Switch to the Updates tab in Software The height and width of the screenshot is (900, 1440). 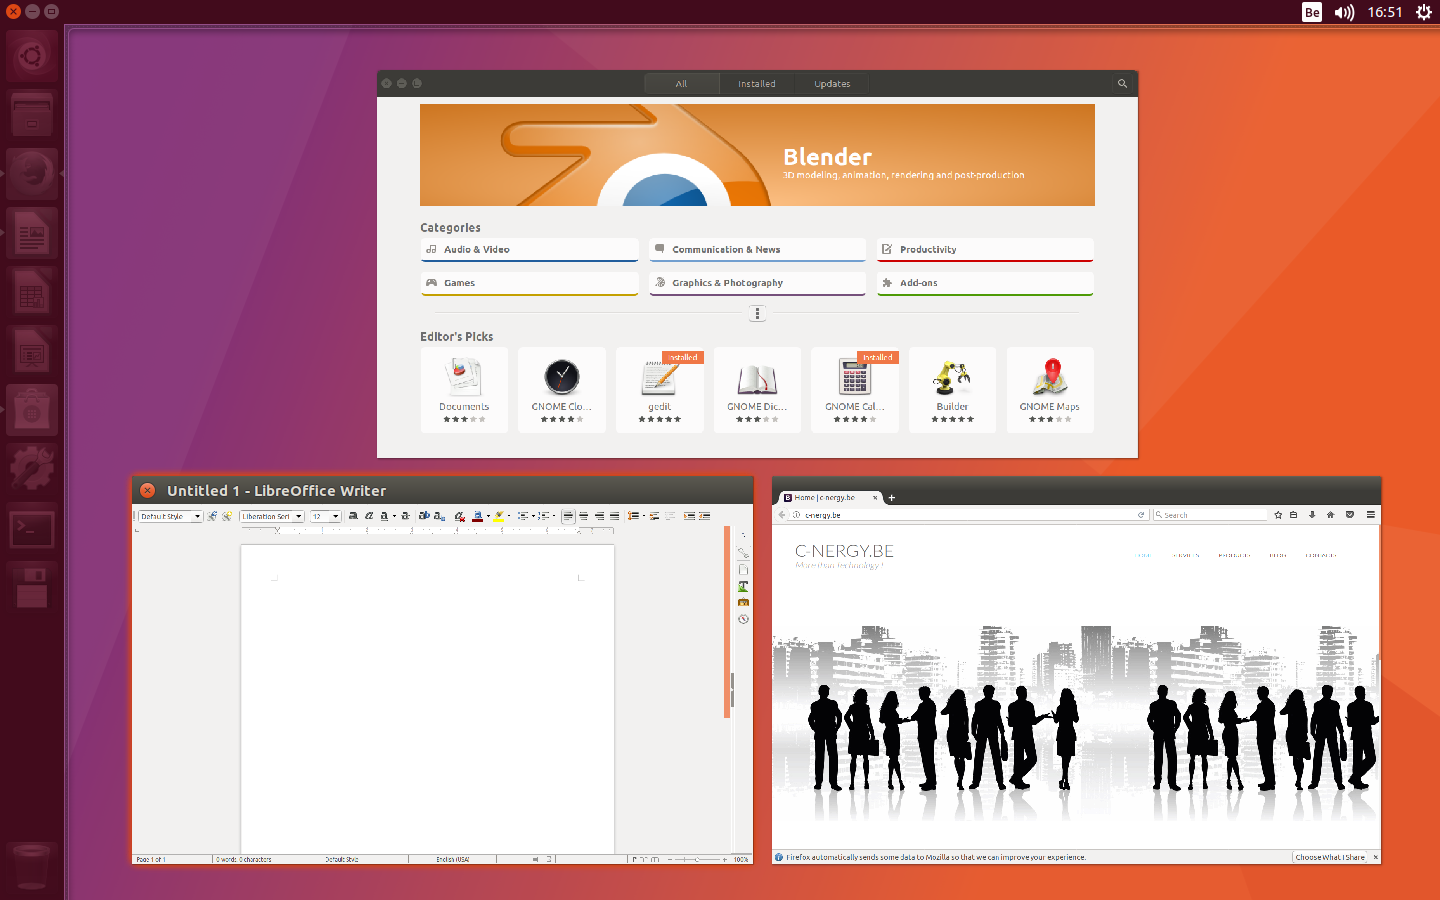coord(832,84)
